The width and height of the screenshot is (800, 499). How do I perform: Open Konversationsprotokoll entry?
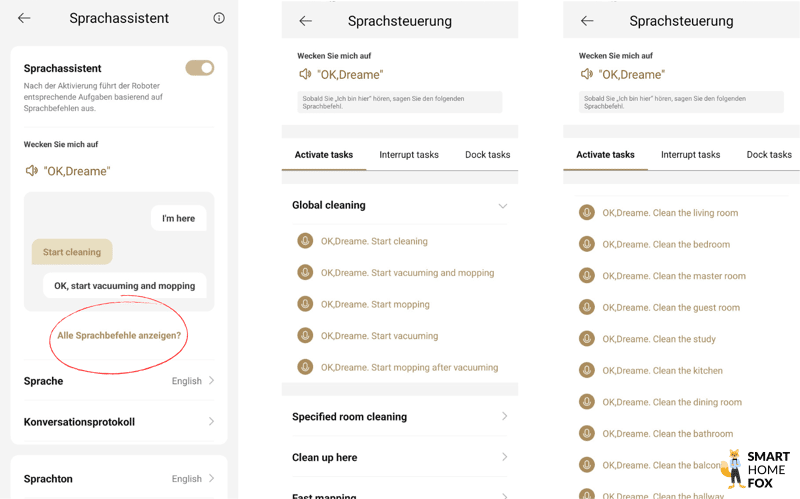tap(119, 422)
